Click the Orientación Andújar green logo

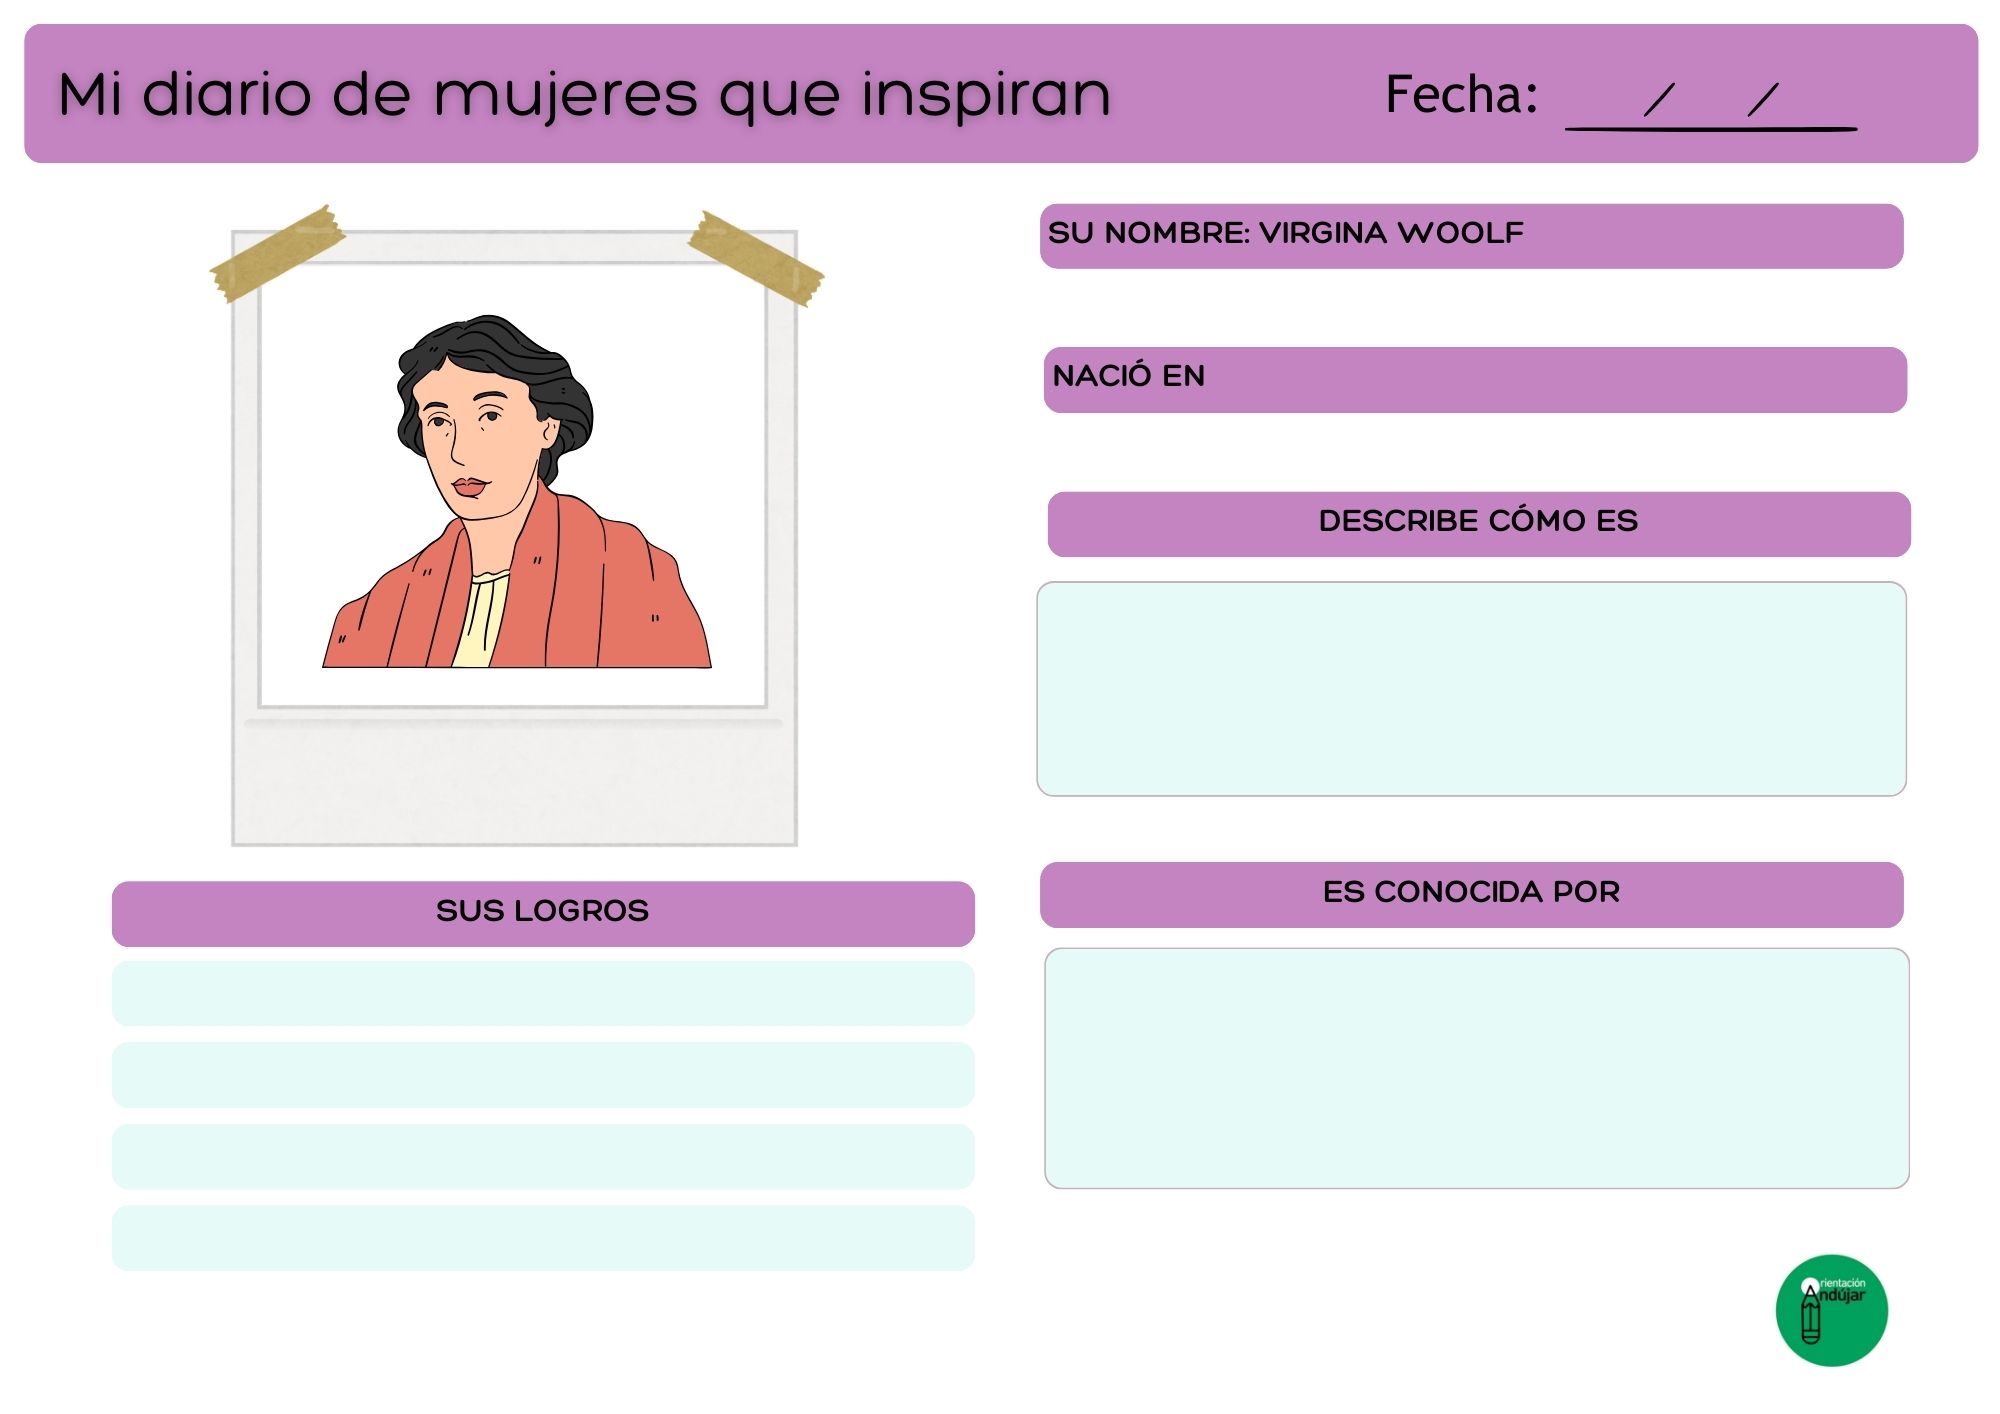tap(1831, 1310)
